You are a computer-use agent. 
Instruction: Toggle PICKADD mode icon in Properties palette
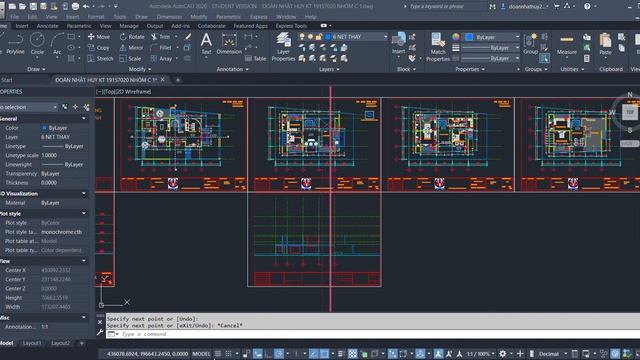[65, 107]
